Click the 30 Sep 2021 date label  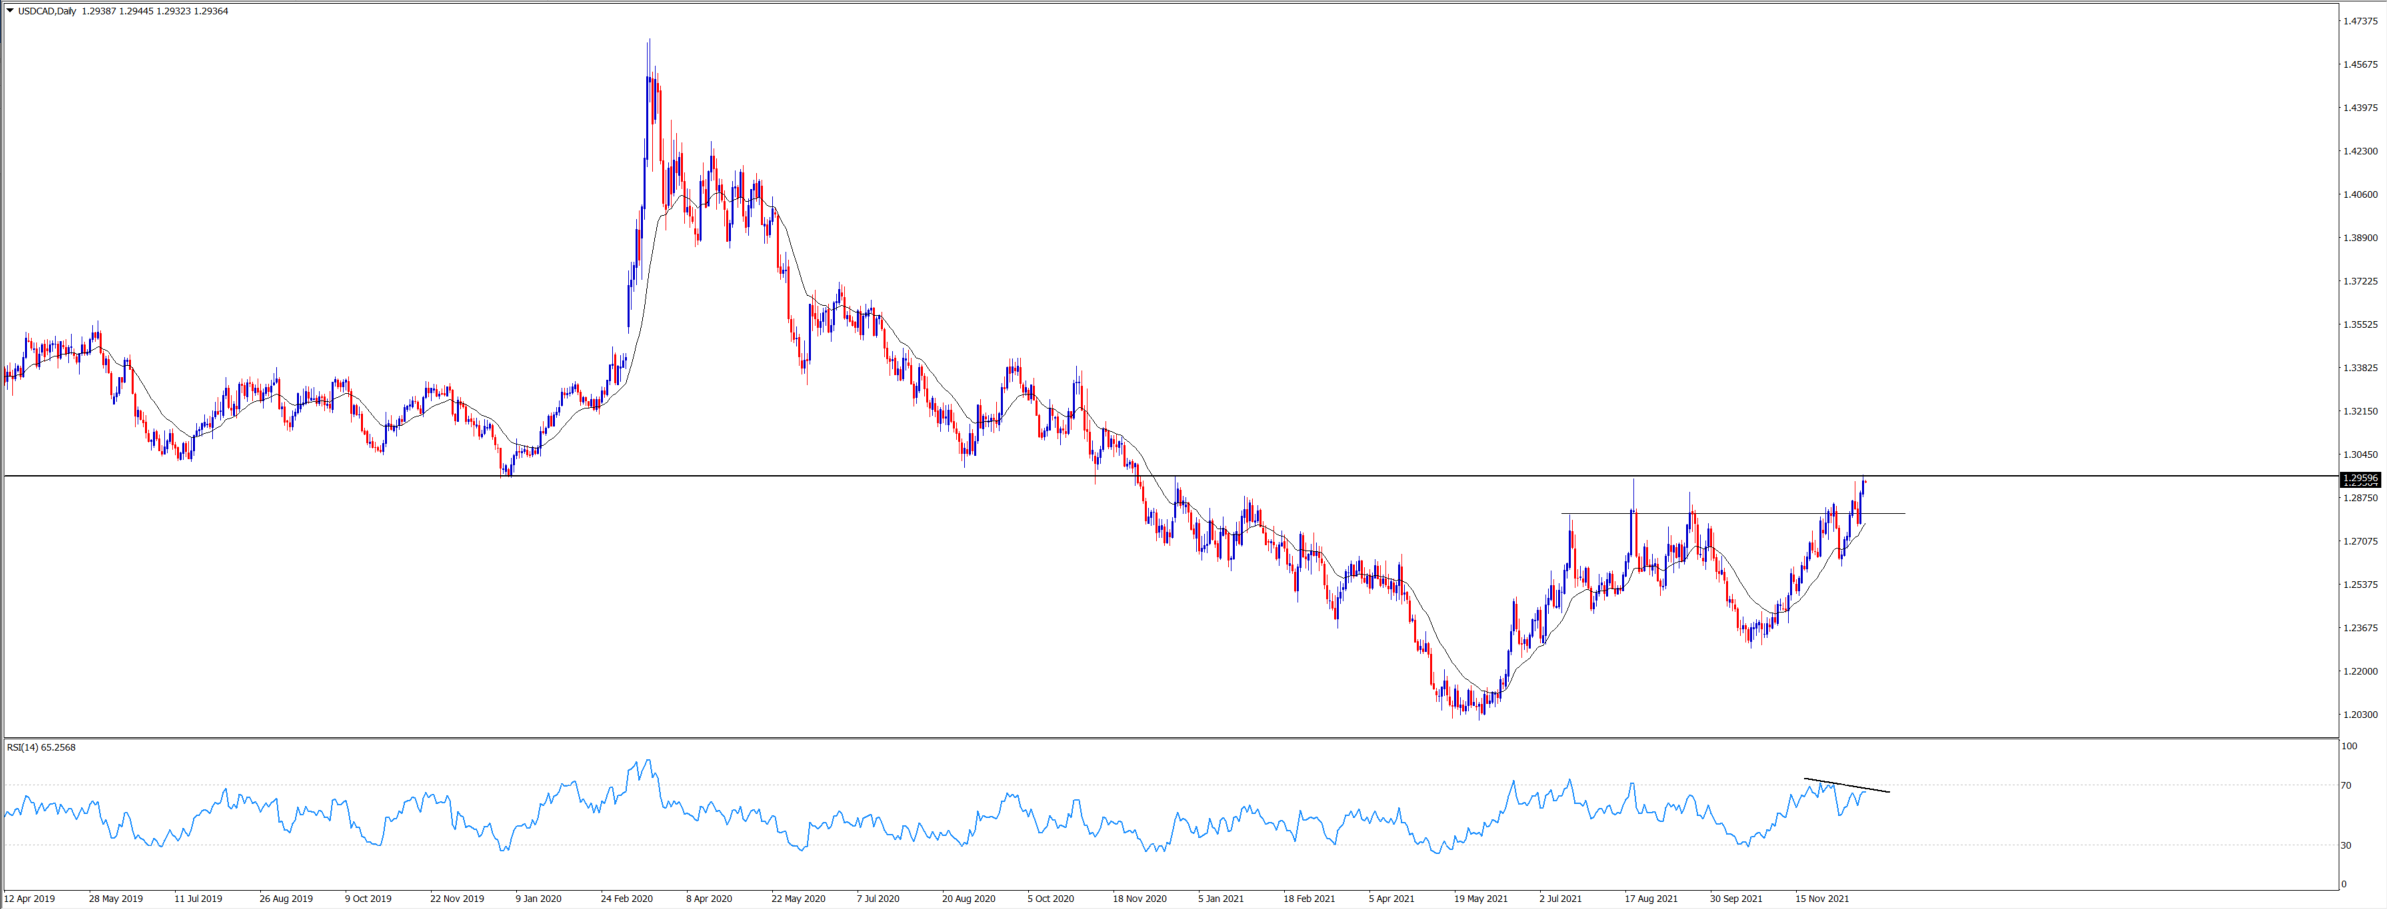pyautogui.click(x=1736, y=899)
